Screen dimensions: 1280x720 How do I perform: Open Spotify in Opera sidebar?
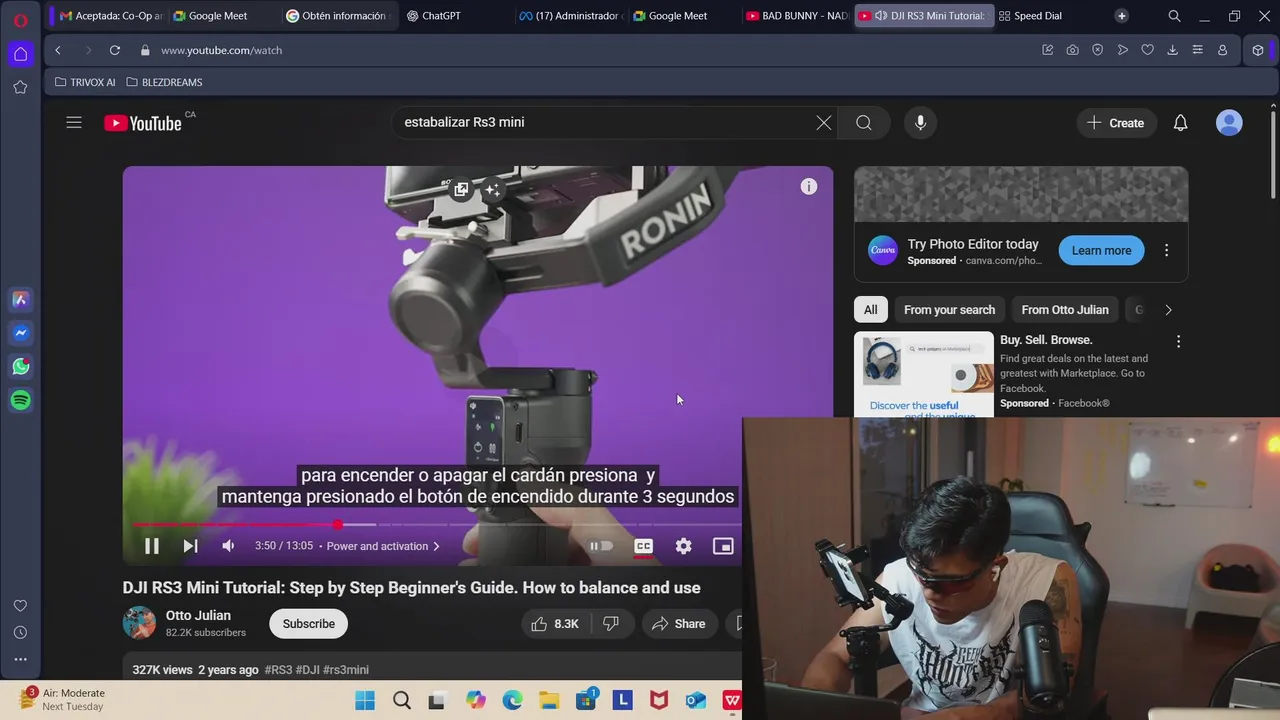[x=20, y=400]
